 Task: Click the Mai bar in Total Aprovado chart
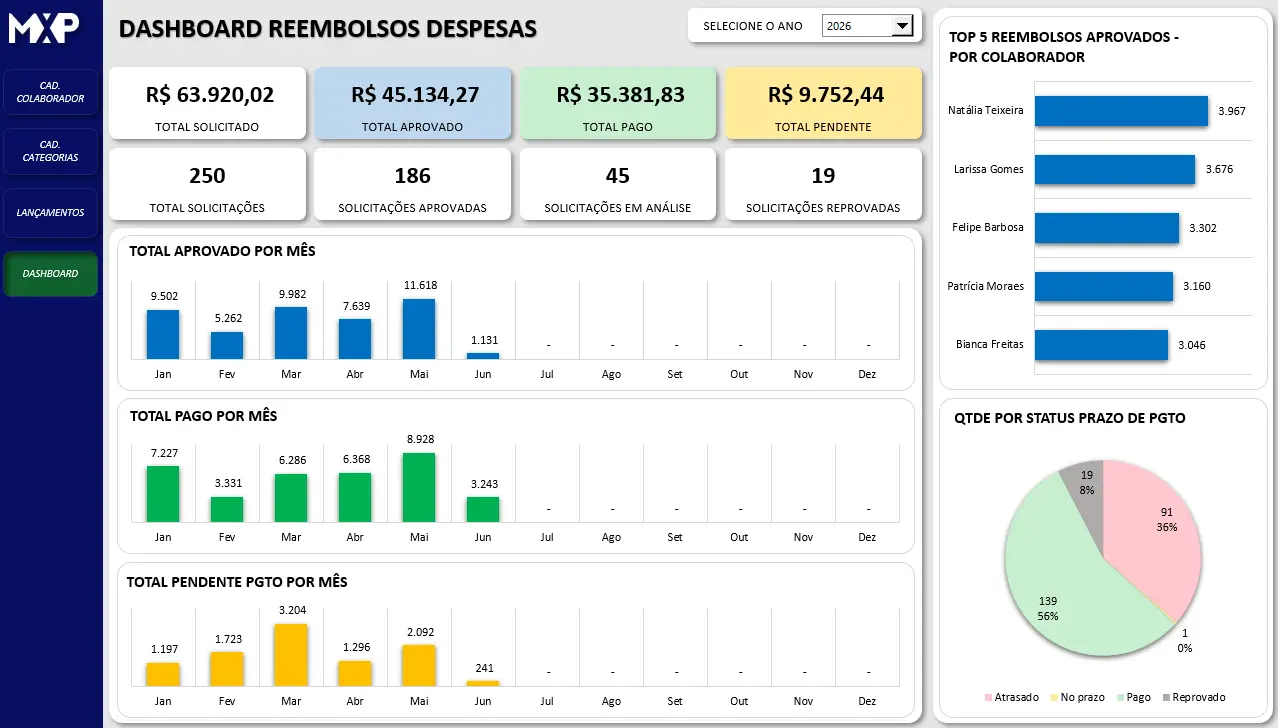pyautogui.click(x=419, y=329)
